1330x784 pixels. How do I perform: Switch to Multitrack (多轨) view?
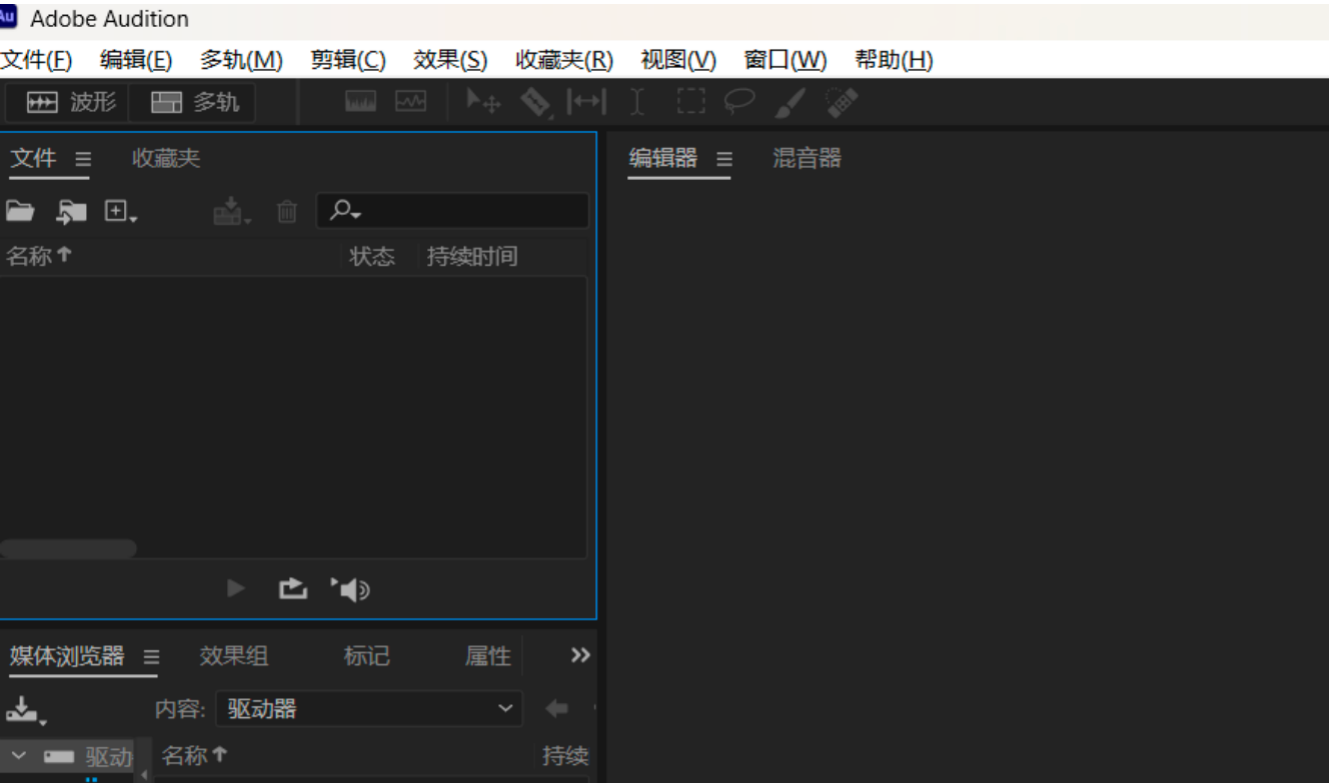coord(193,102)
